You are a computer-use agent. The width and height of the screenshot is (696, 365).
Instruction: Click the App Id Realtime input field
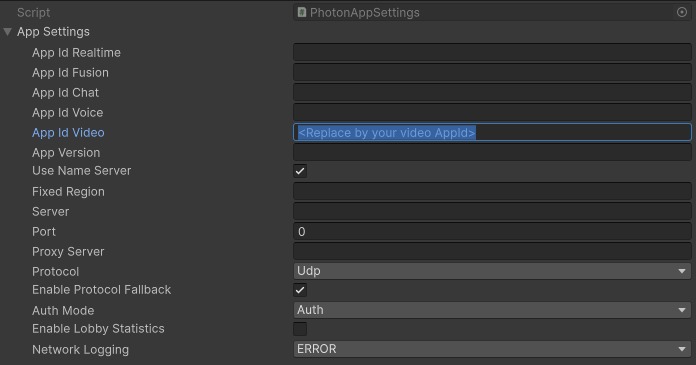pos(492,52)
